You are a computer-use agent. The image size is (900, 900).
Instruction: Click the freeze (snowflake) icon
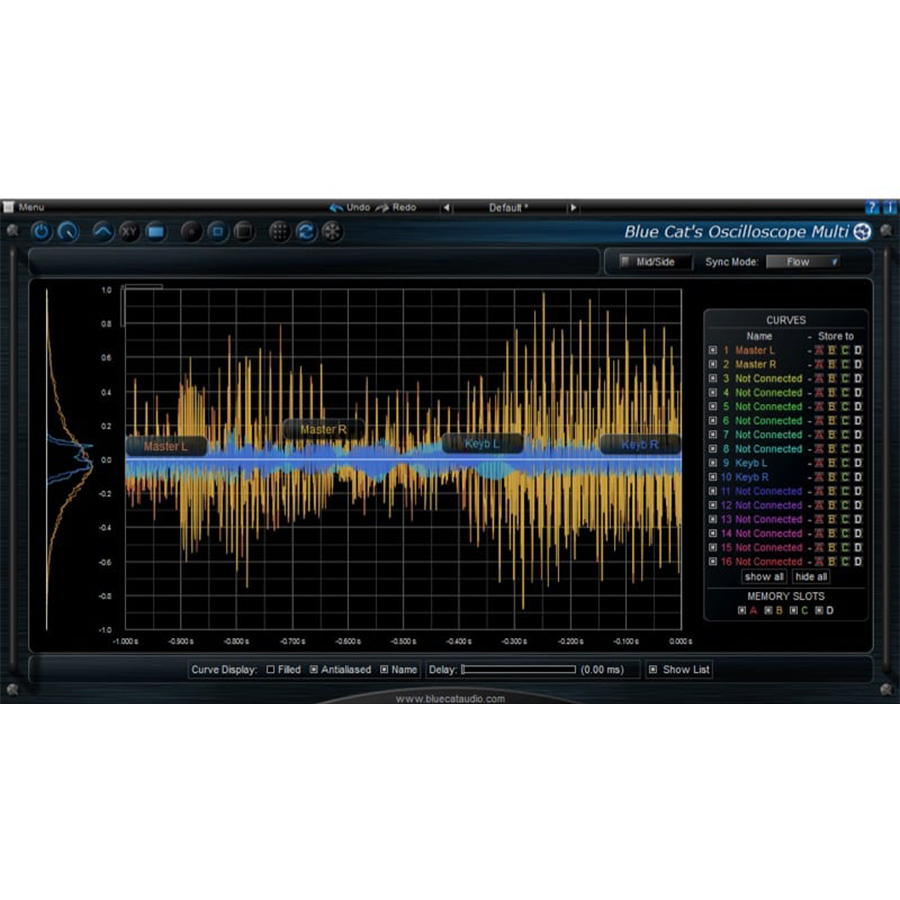pos(331,231)
